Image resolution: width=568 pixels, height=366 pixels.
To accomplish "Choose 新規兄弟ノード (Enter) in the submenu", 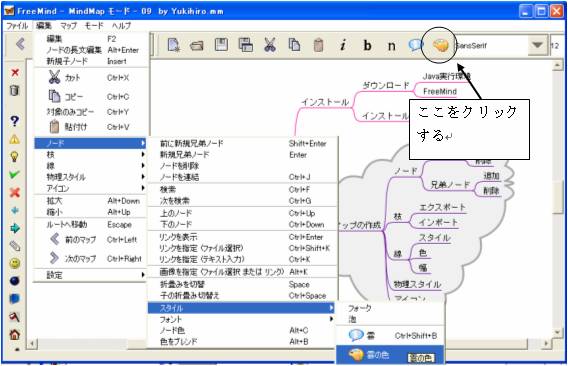I will [242, 155].
